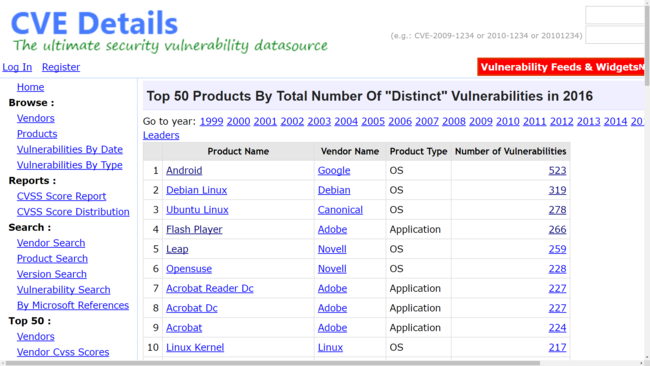This screenshot has height=366, width=650.
Task: Click the upper search input box
Action: 615,15
